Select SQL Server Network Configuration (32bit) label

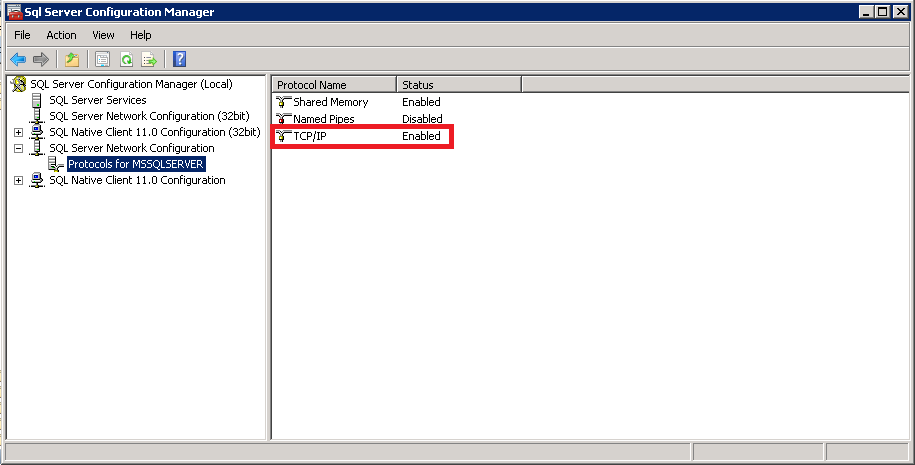point(149,116)
